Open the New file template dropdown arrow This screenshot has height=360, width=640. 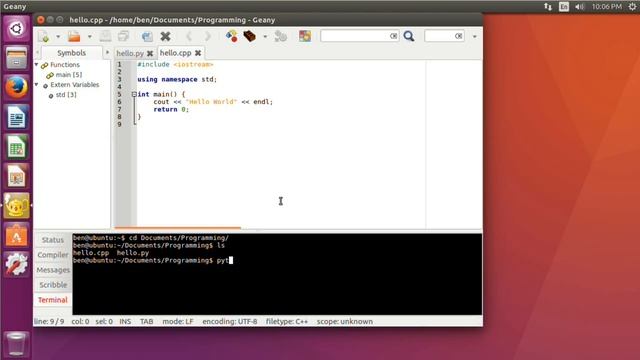point(58,36)
